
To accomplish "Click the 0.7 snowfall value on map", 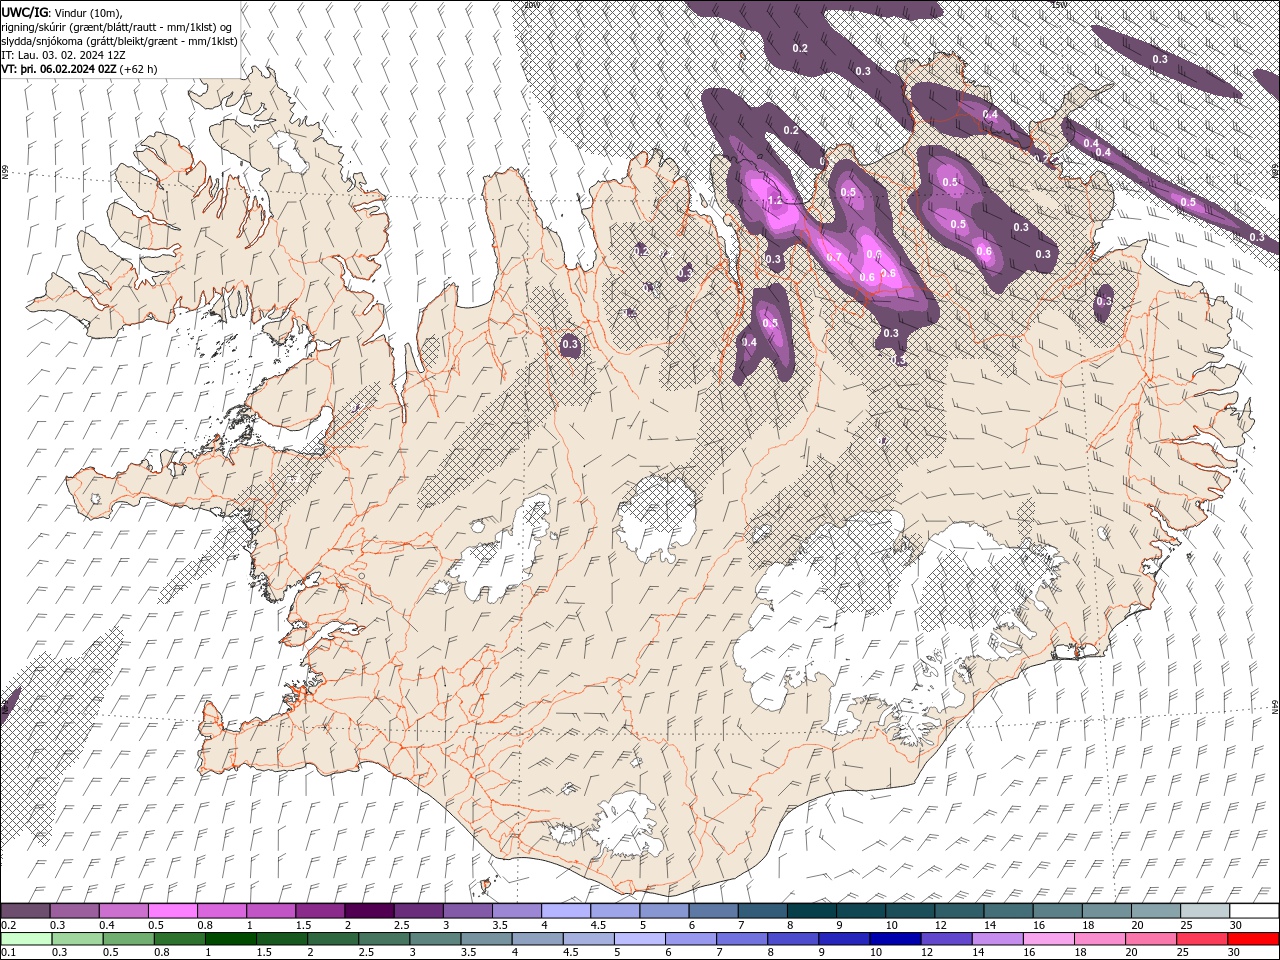I will 834,258.
